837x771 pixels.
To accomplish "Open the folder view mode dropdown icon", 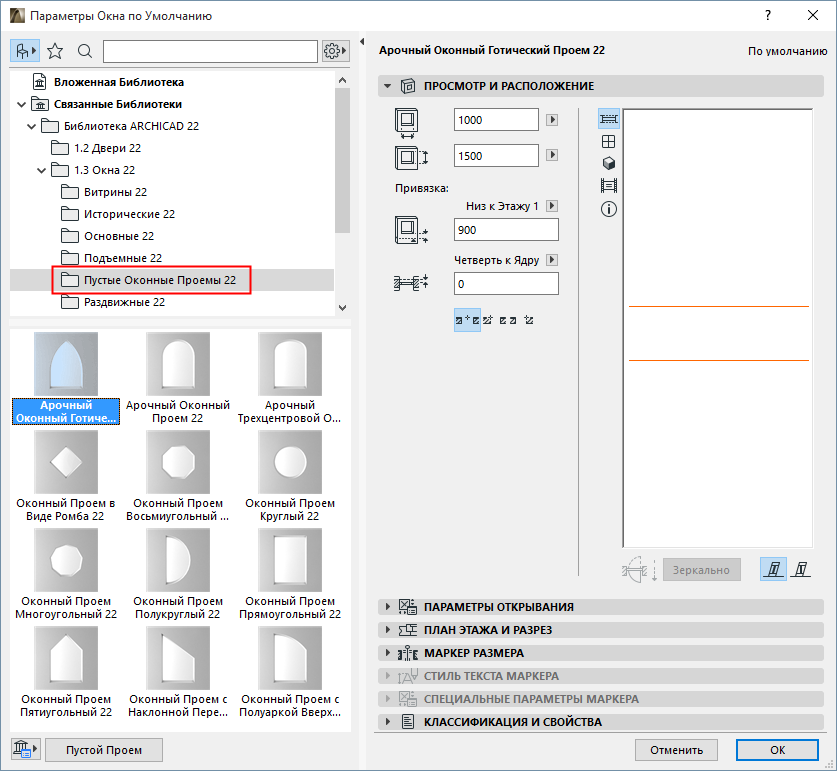I will (x=25, y=51).
